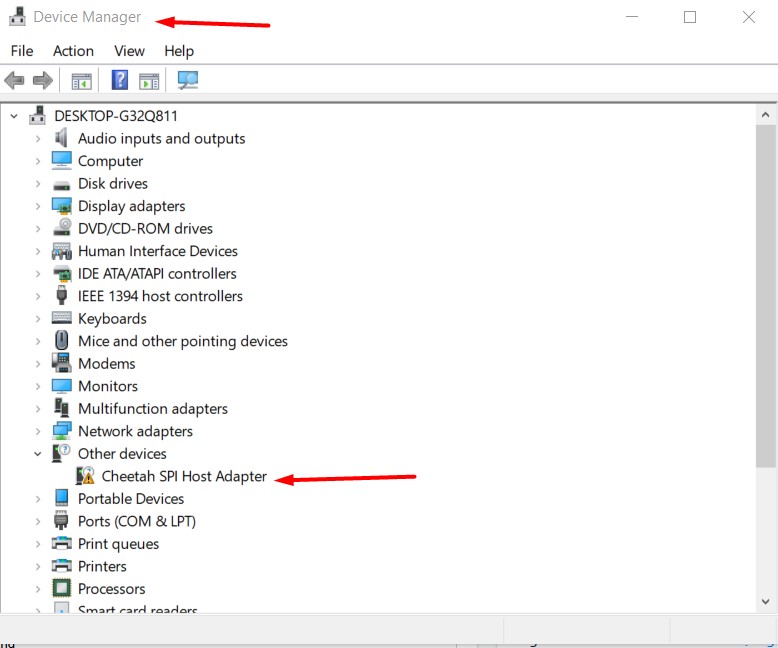The height and width of the screenshot is (648, 778).
Task: Click the Display adapters icon
Action: coord(62,206)
